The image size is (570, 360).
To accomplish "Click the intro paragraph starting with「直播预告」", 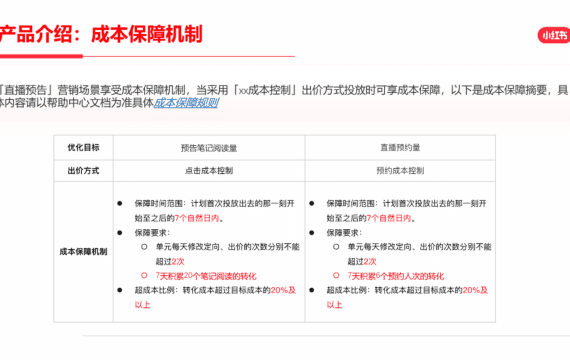I will (284, 96).
